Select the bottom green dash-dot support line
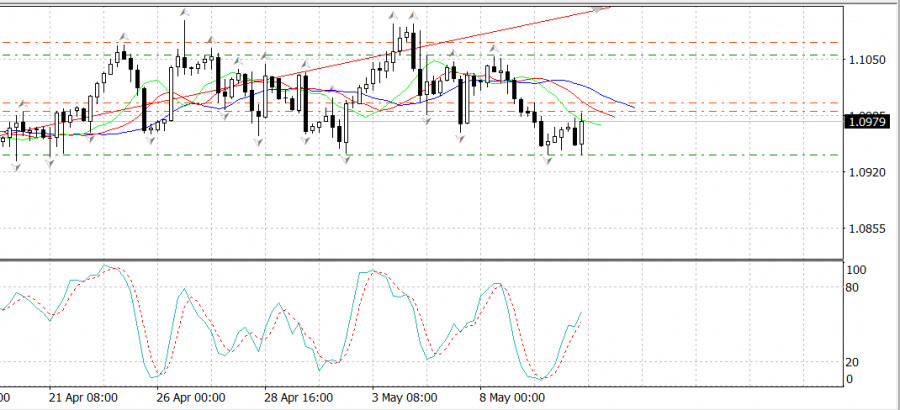The width and height of the screenshot is (900, 410). click(x=700, y=155)
